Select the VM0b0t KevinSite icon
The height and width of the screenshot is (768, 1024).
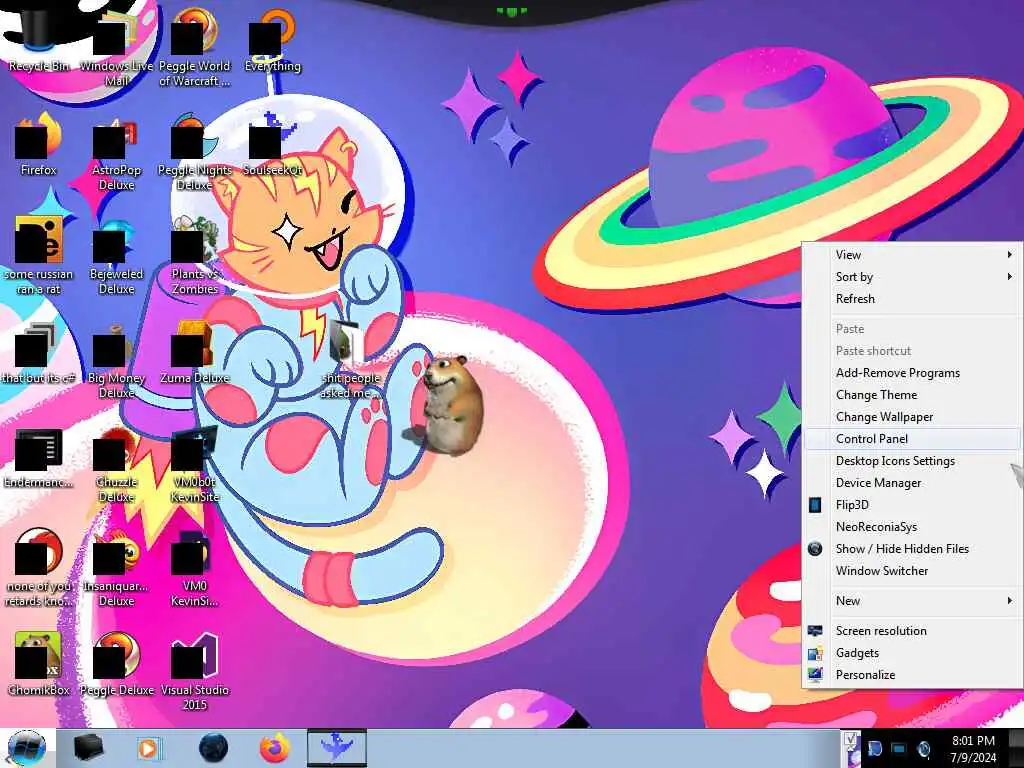(194, 465)
